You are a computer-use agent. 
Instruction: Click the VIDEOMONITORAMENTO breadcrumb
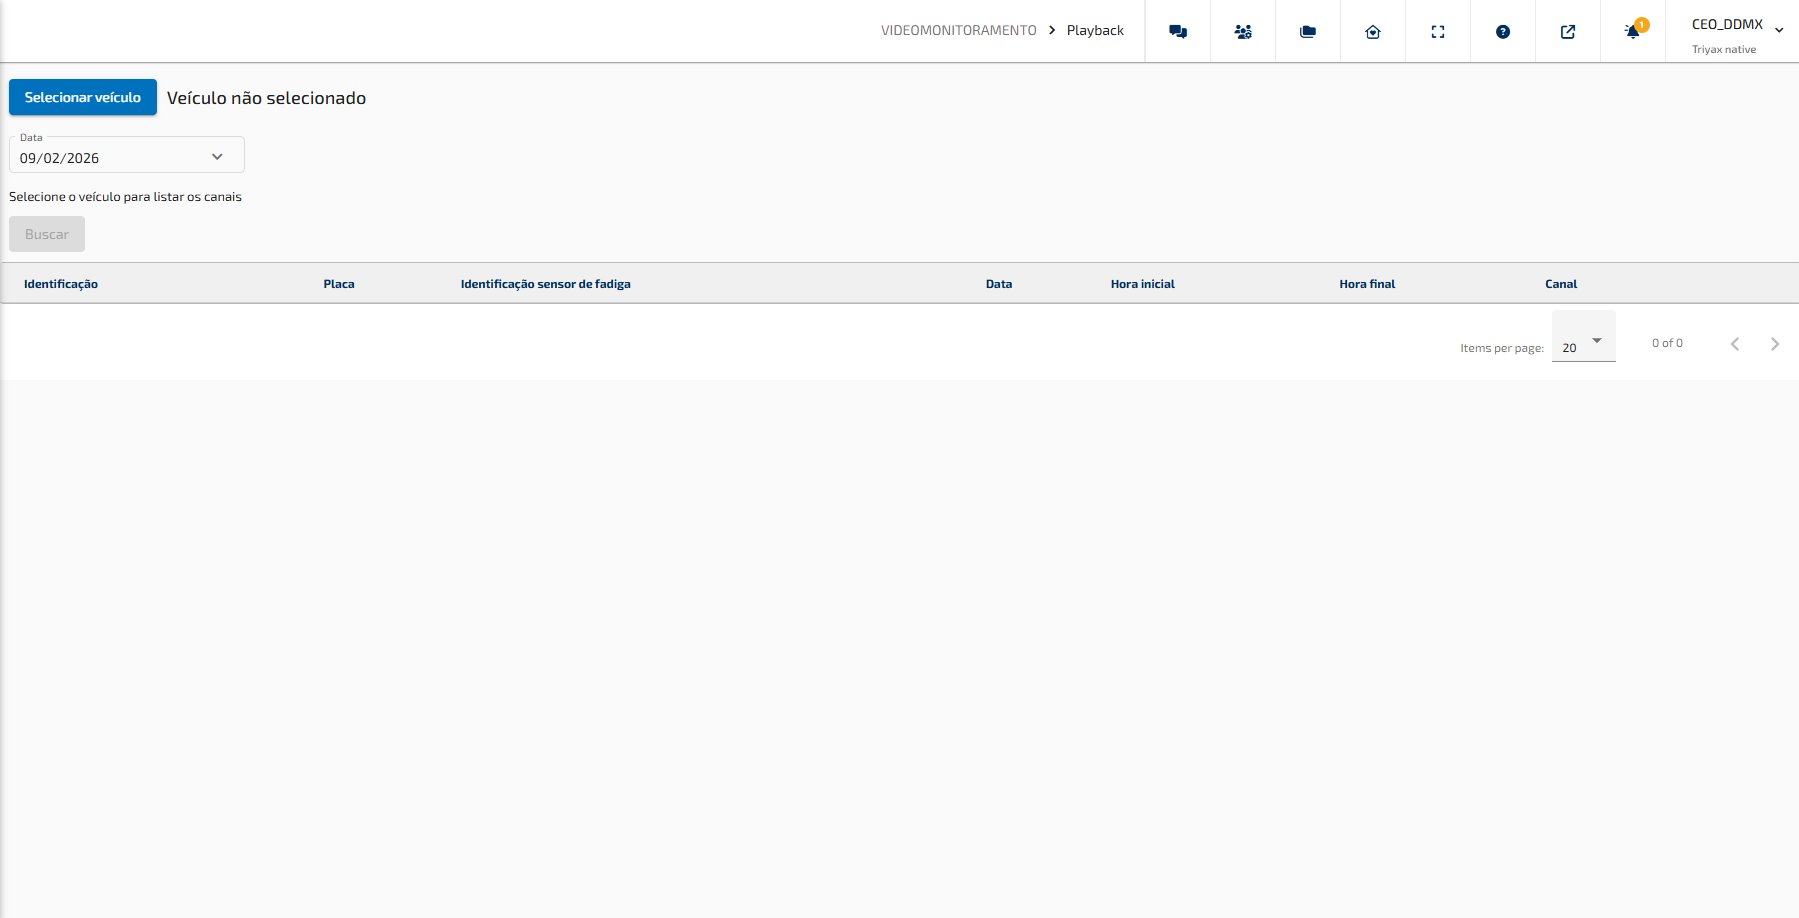959,30
